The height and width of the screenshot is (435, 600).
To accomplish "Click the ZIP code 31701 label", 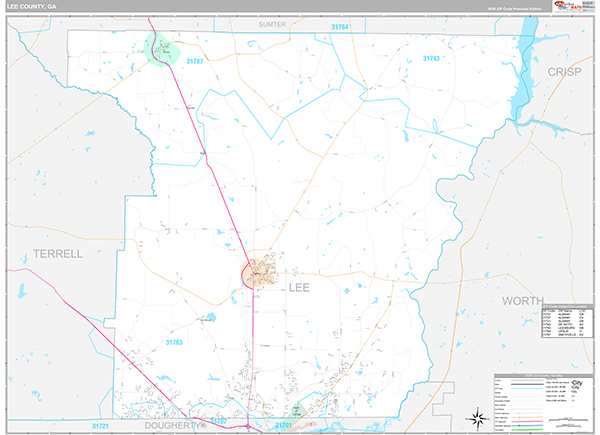I will pos(284,425).
